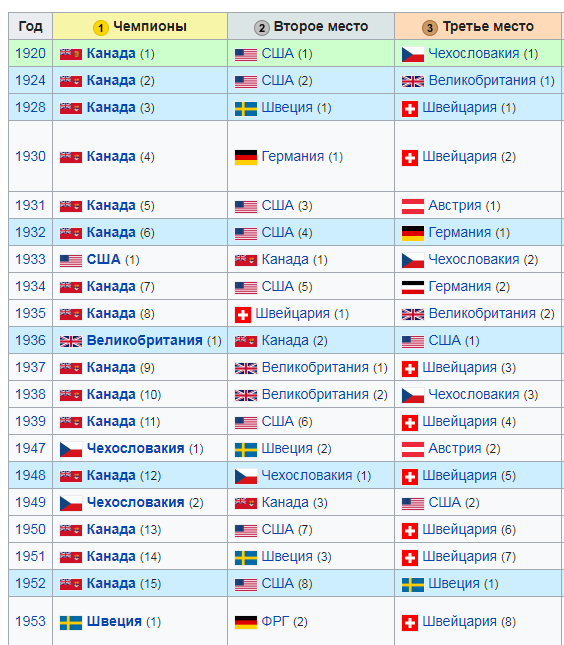Click the FRG flag in the 1953 row
This screenshot has height=645, width=564.
(x=246, y=622)
